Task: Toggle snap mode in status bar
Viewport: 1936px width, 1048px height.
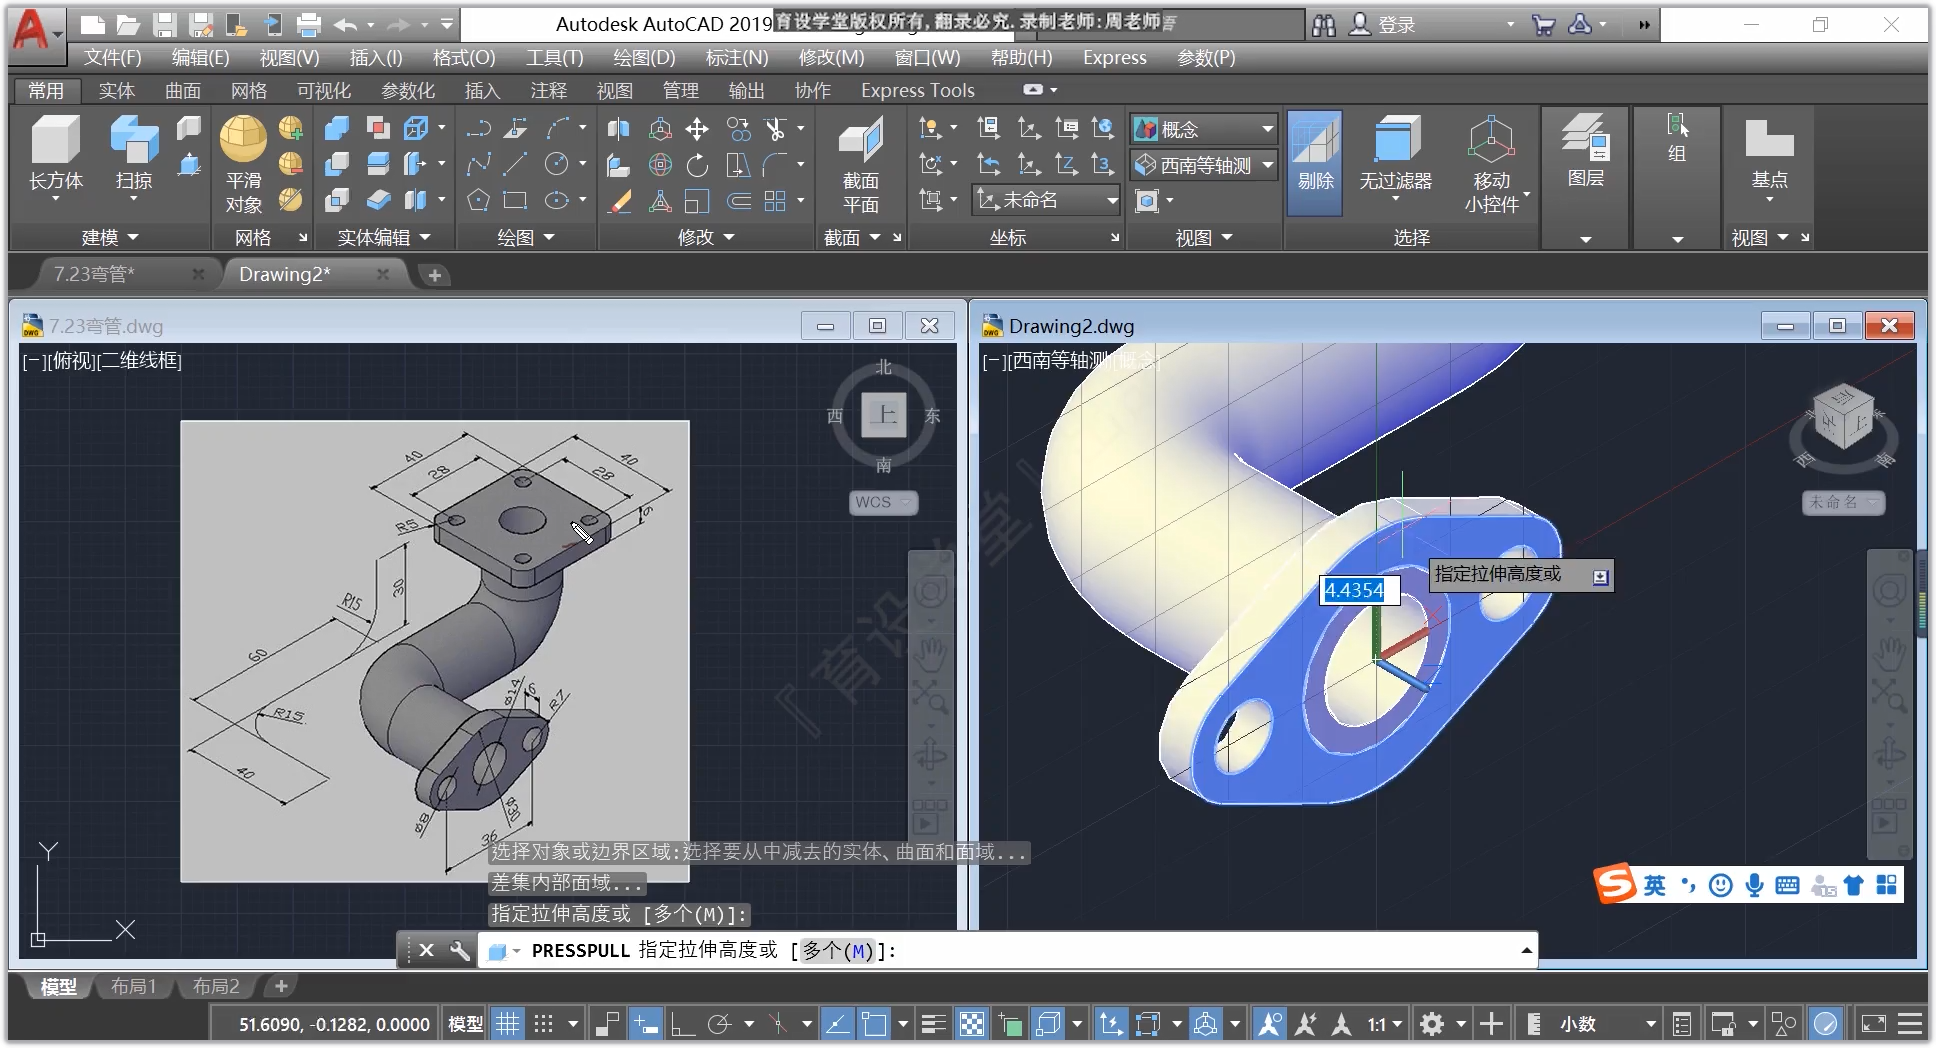Action: point(543,1024)
